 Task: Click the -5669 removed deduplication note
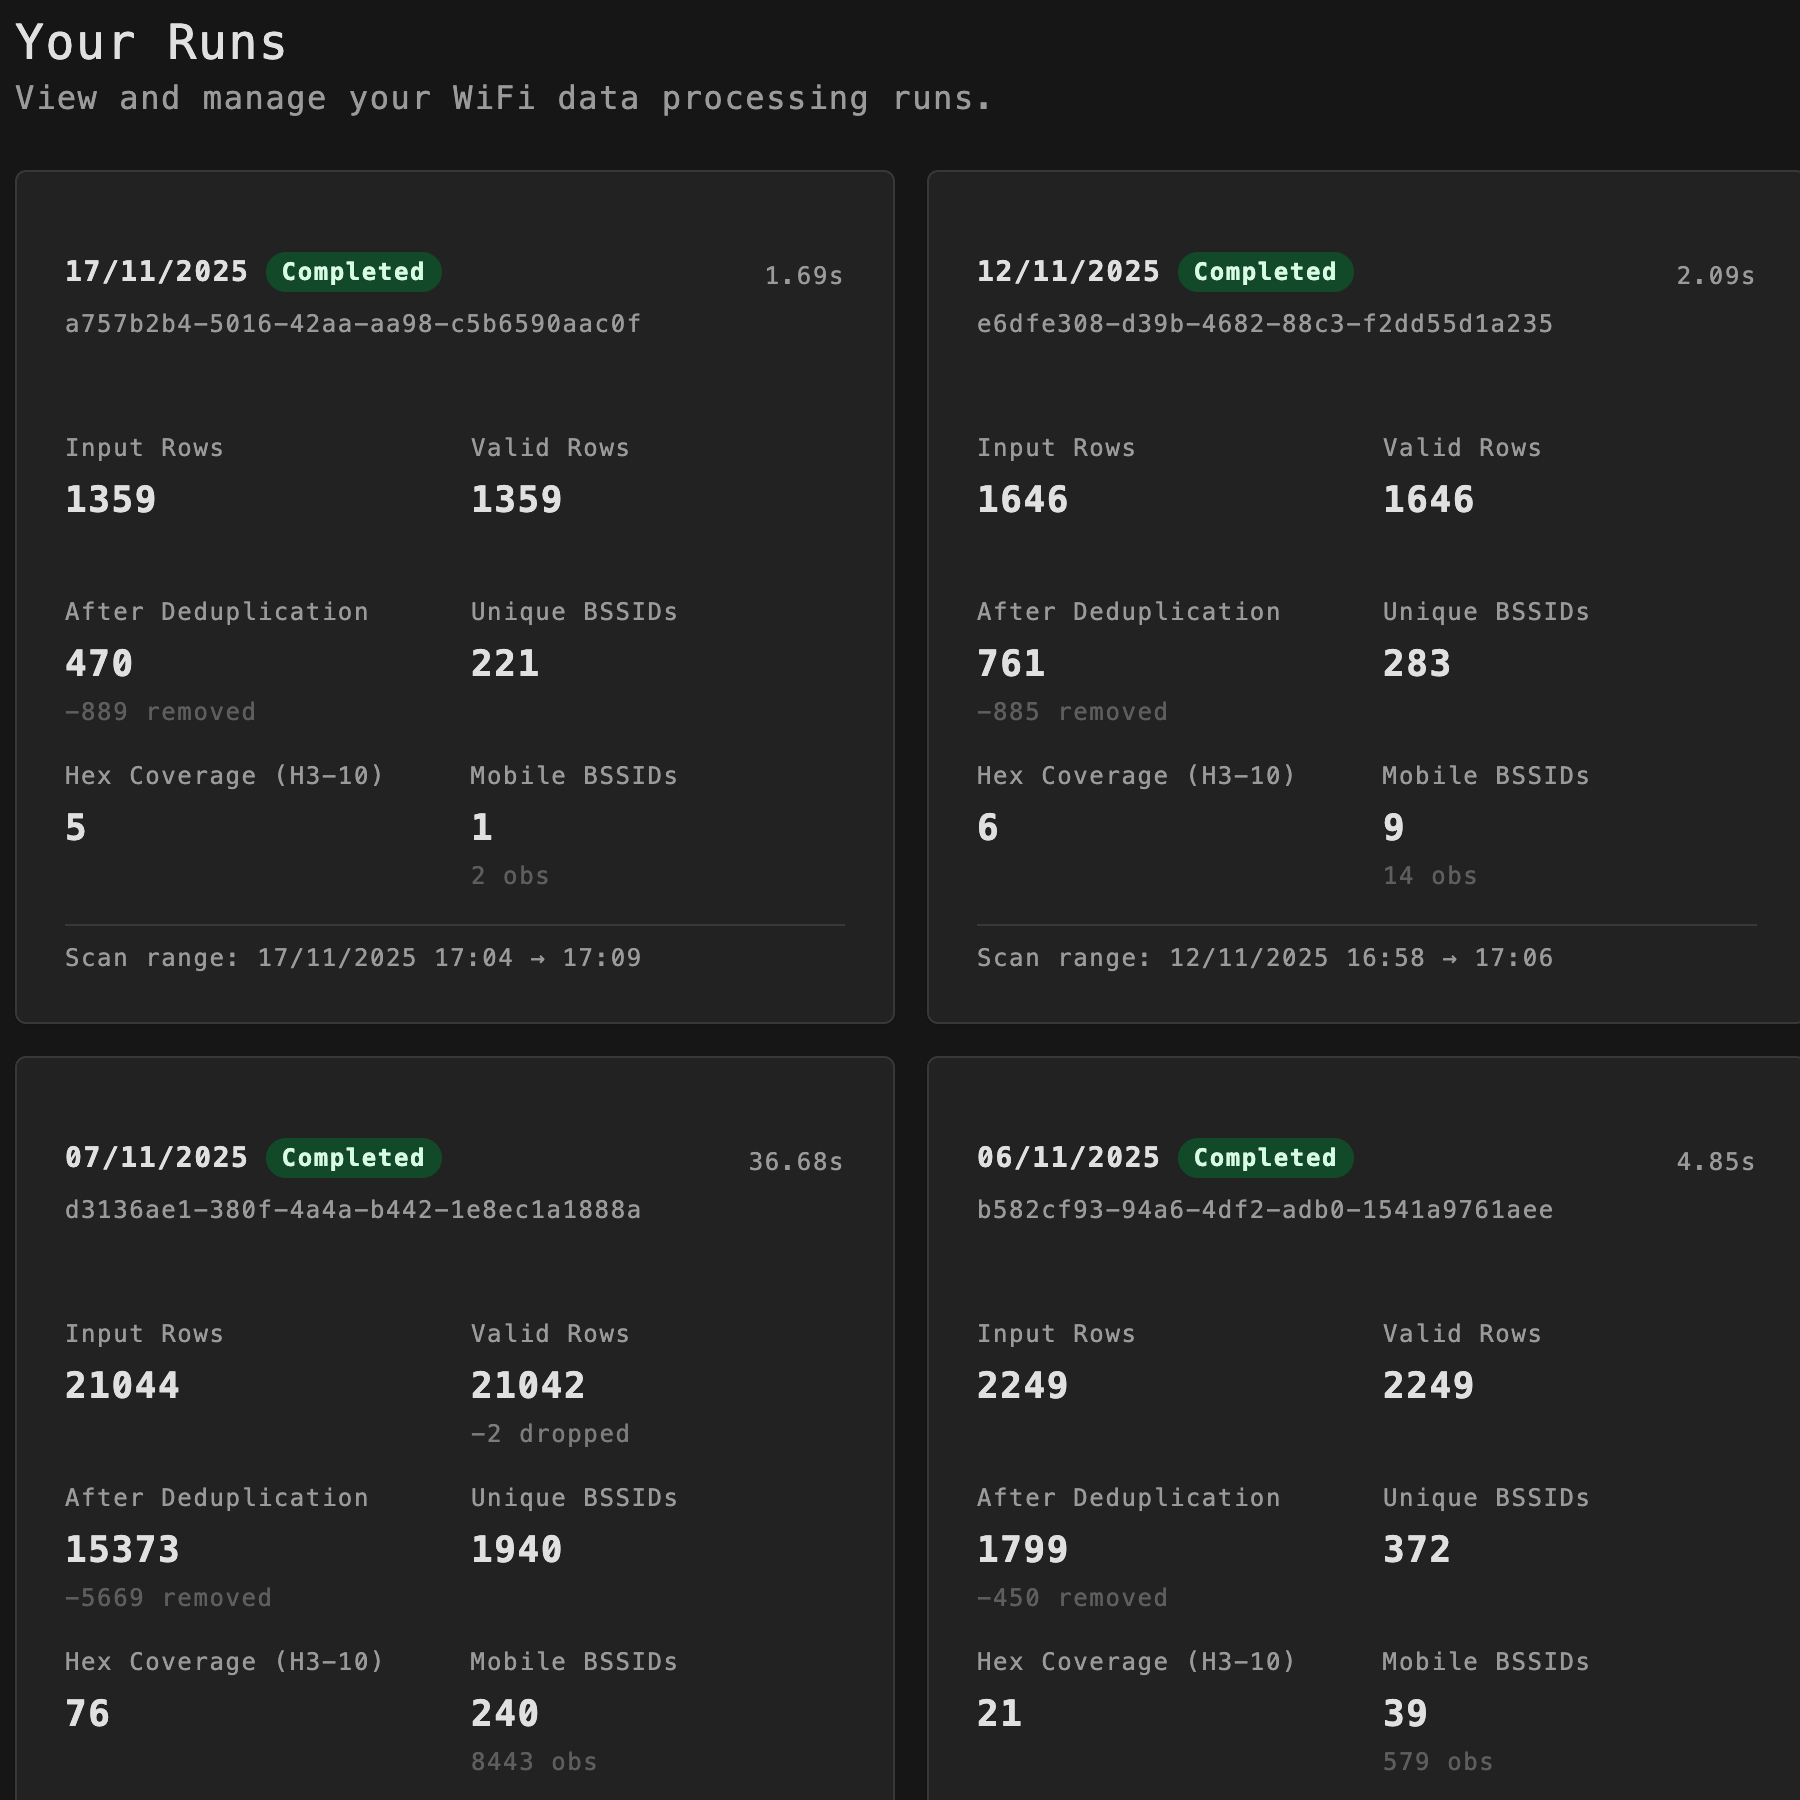pyautogui.click(x=168, y=1598)
